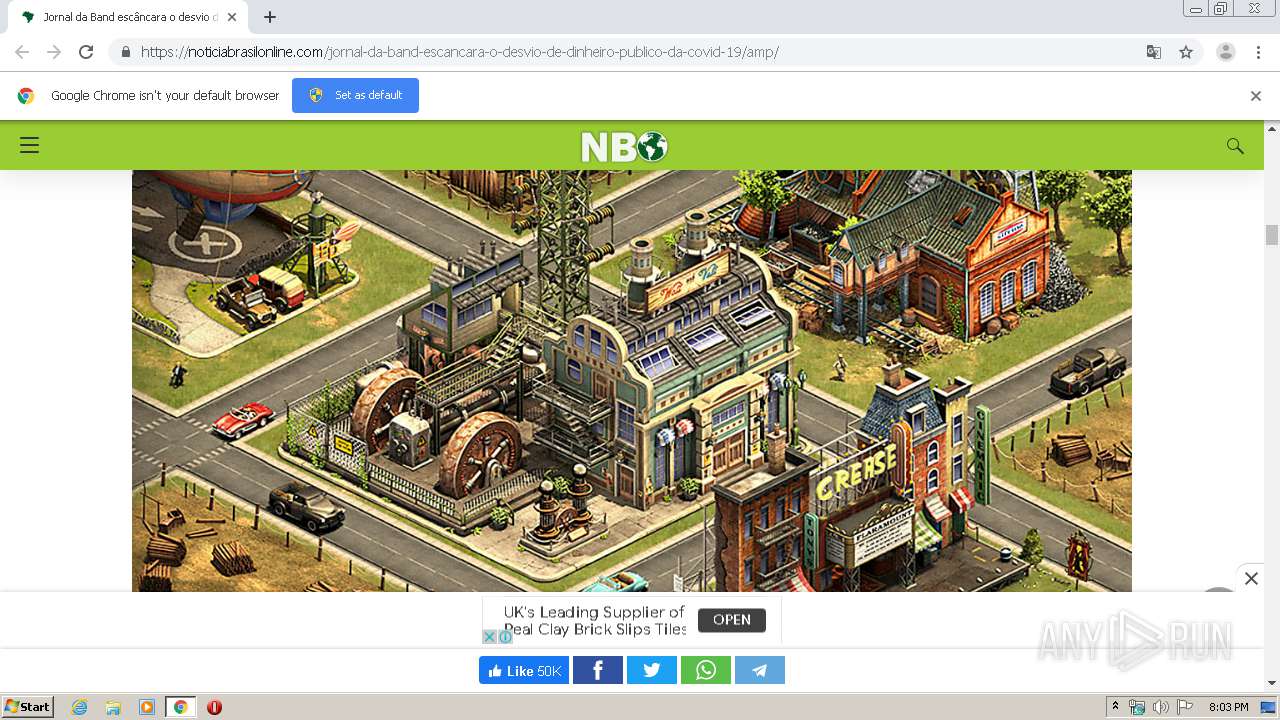
Task: Bookmark this page with the star
Action: click(x=1186, y=52)
